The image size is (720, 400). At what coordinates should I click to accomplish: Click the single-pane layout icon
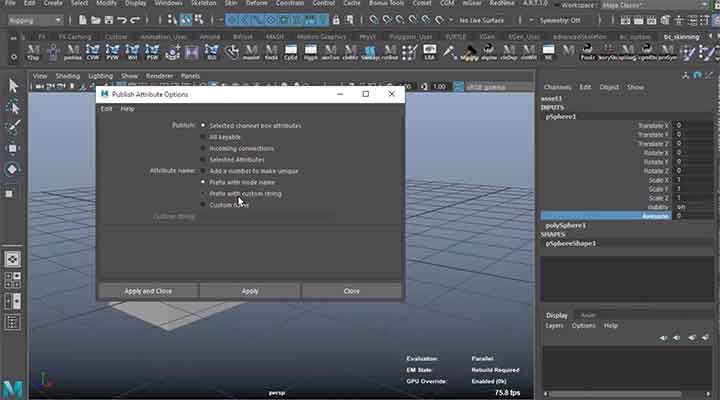pos(13,258)
